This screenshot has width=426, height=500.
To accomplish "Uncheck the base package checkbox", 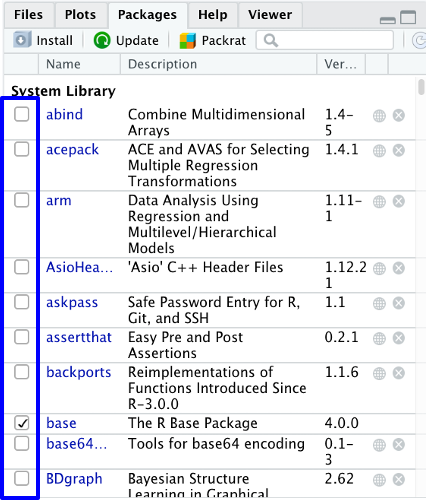I will 22,423.
